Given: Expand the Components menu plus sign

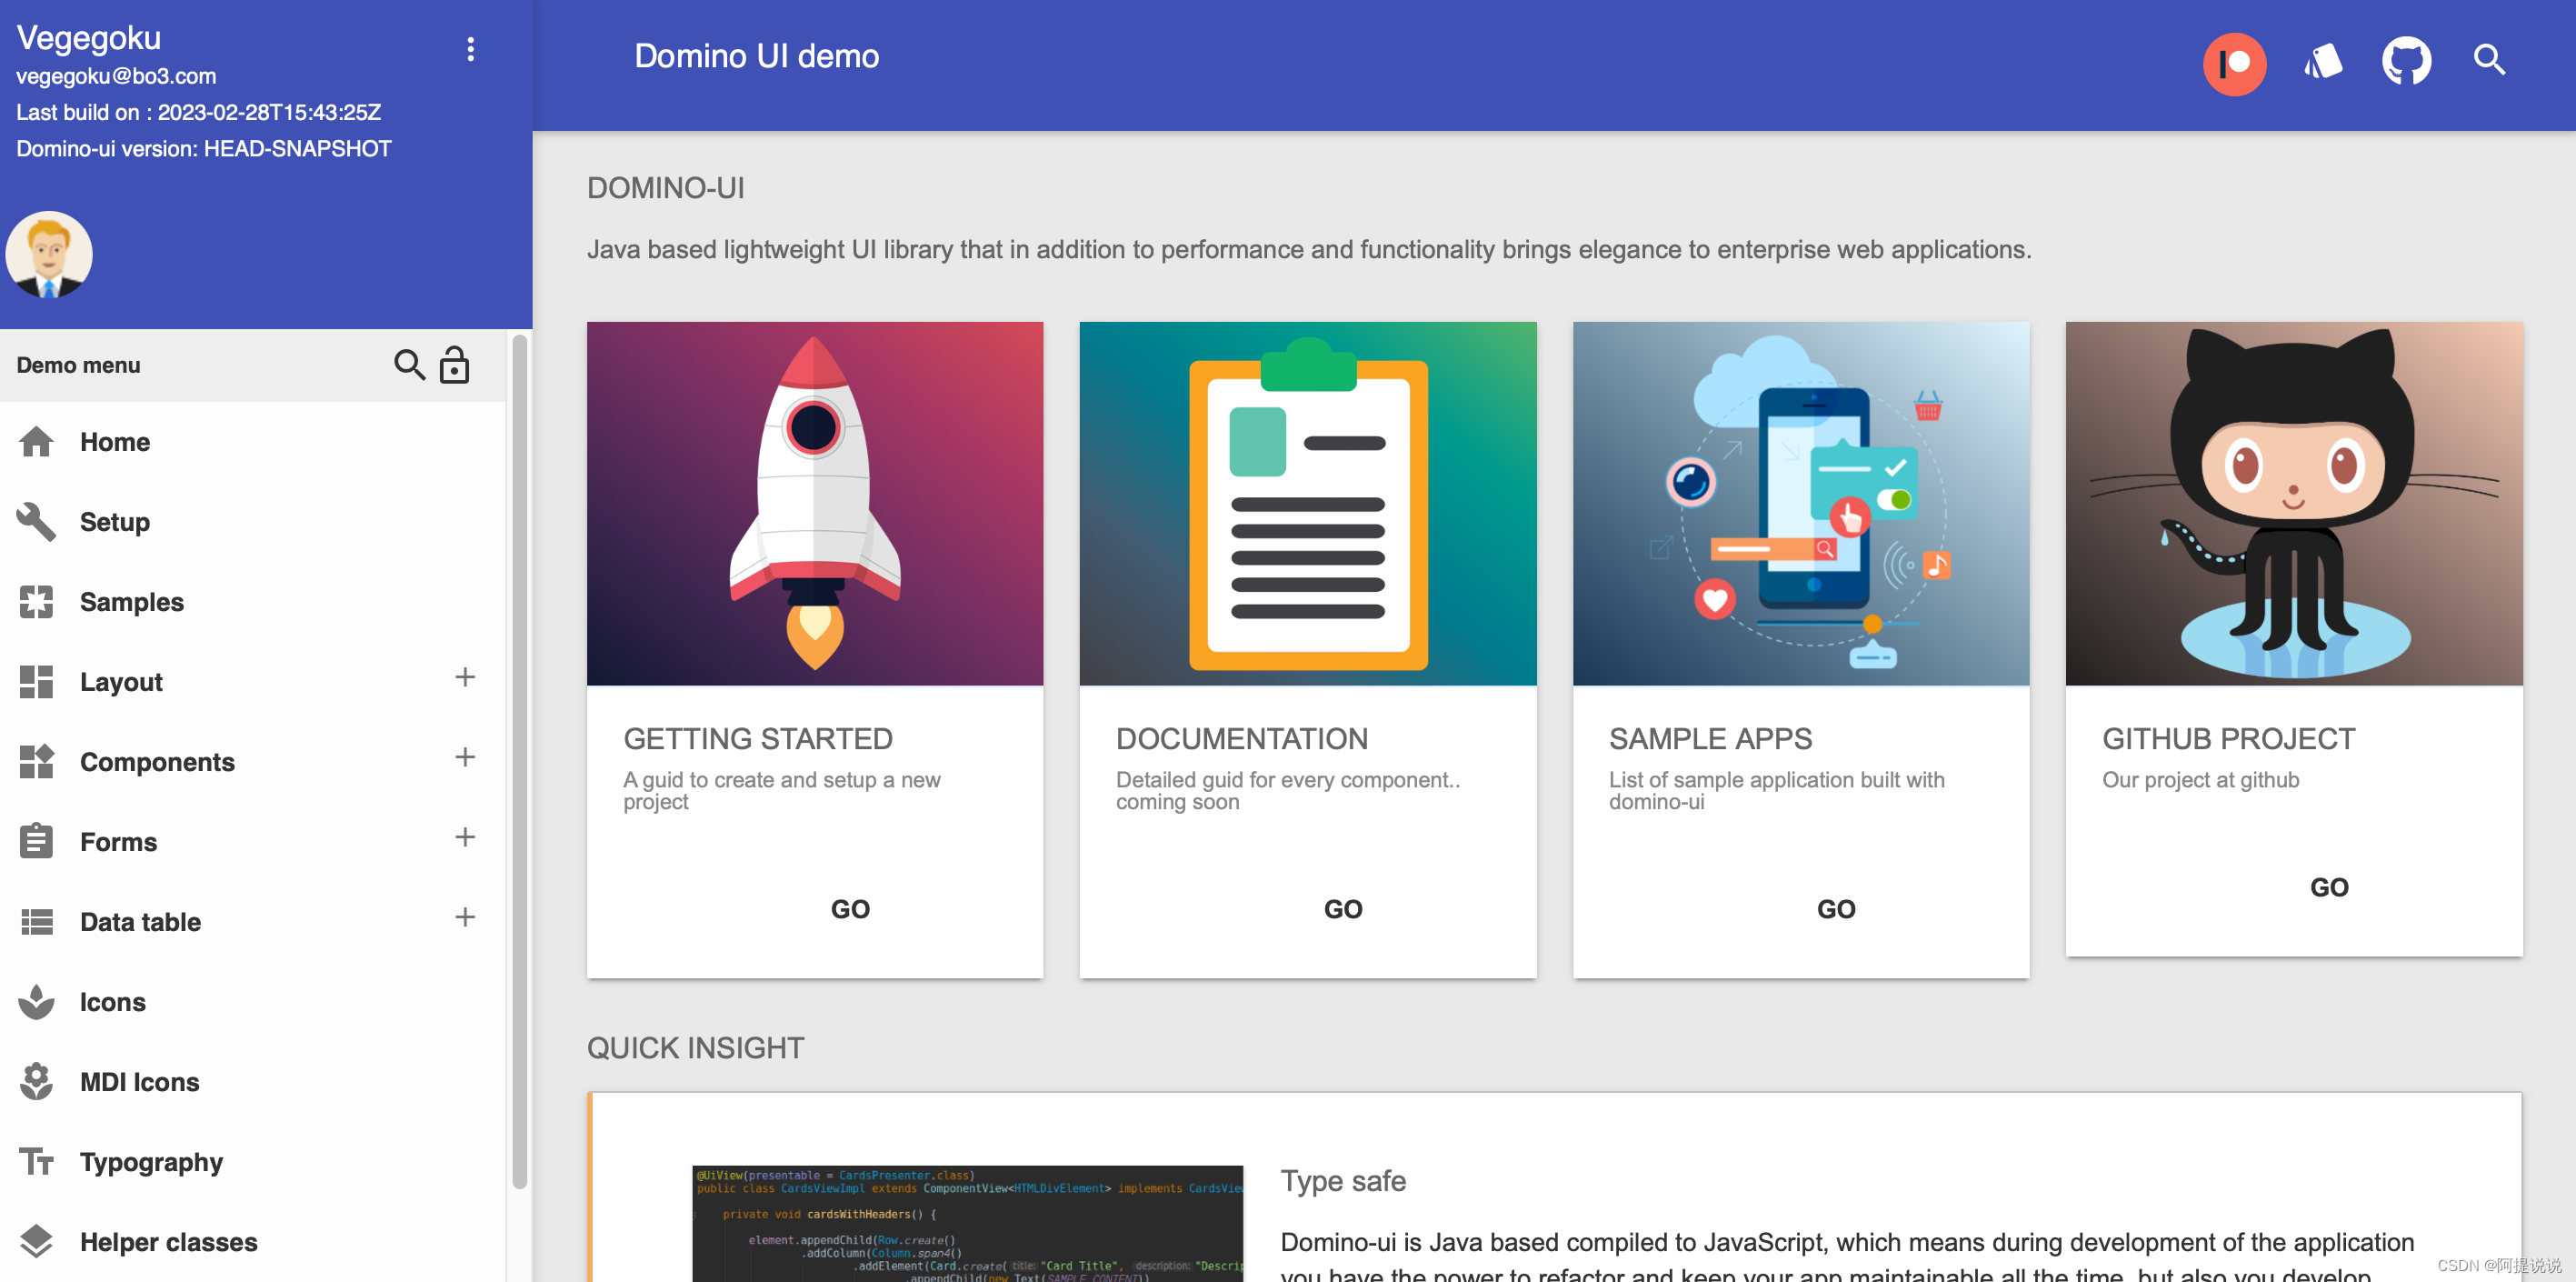Looking at the screenshot, I should (465, 757).
